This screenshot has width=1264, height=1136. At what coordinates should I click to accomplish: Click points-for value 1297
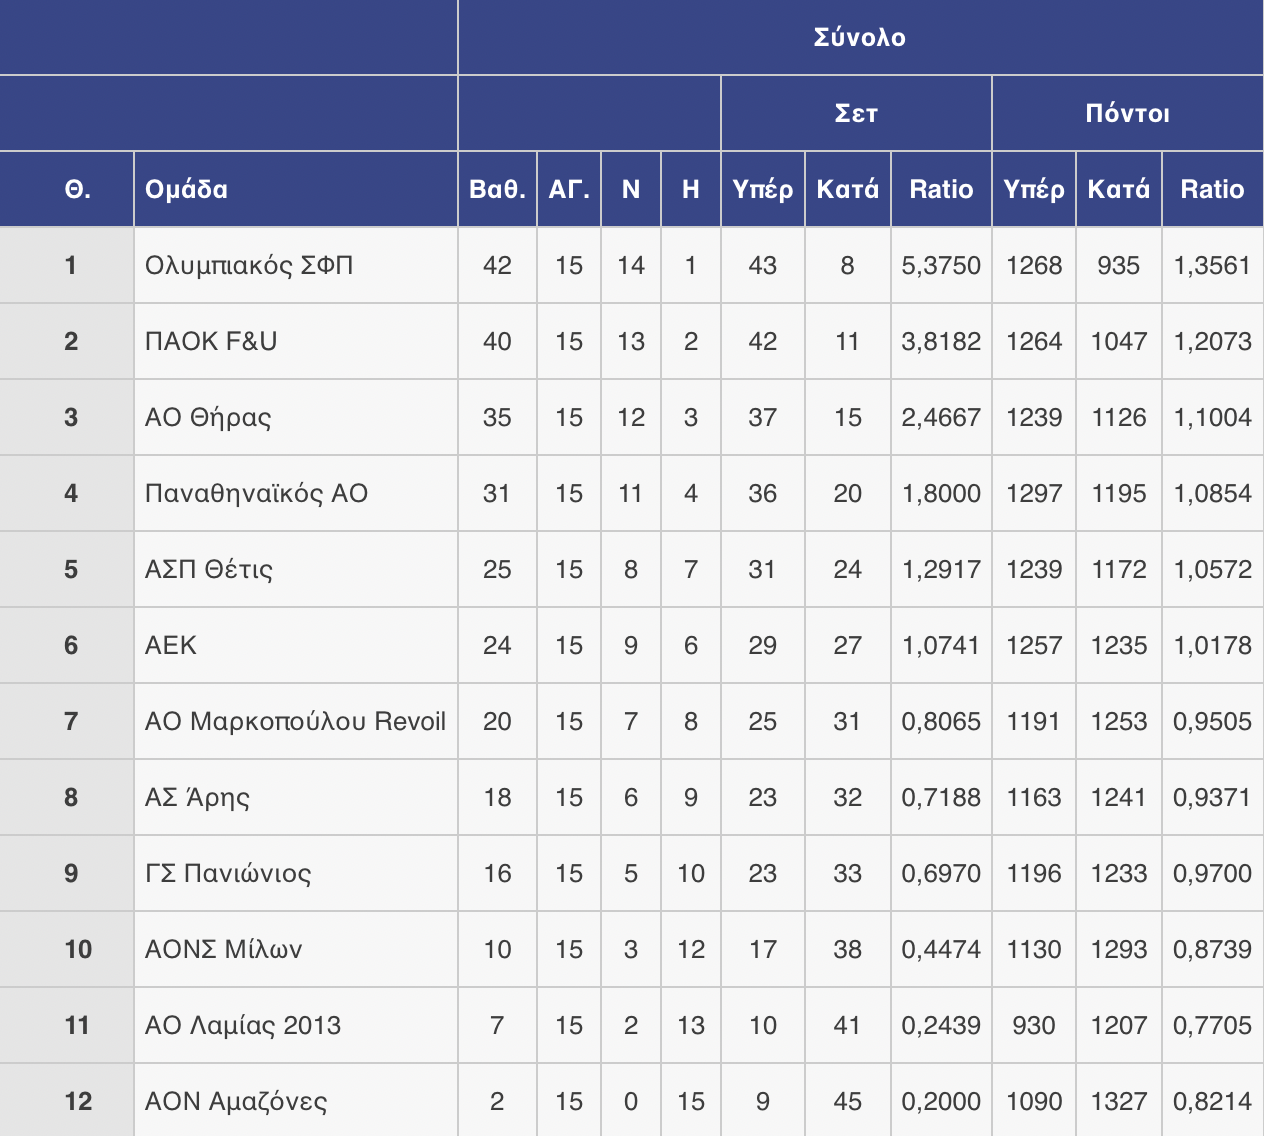pos(1034,493)
